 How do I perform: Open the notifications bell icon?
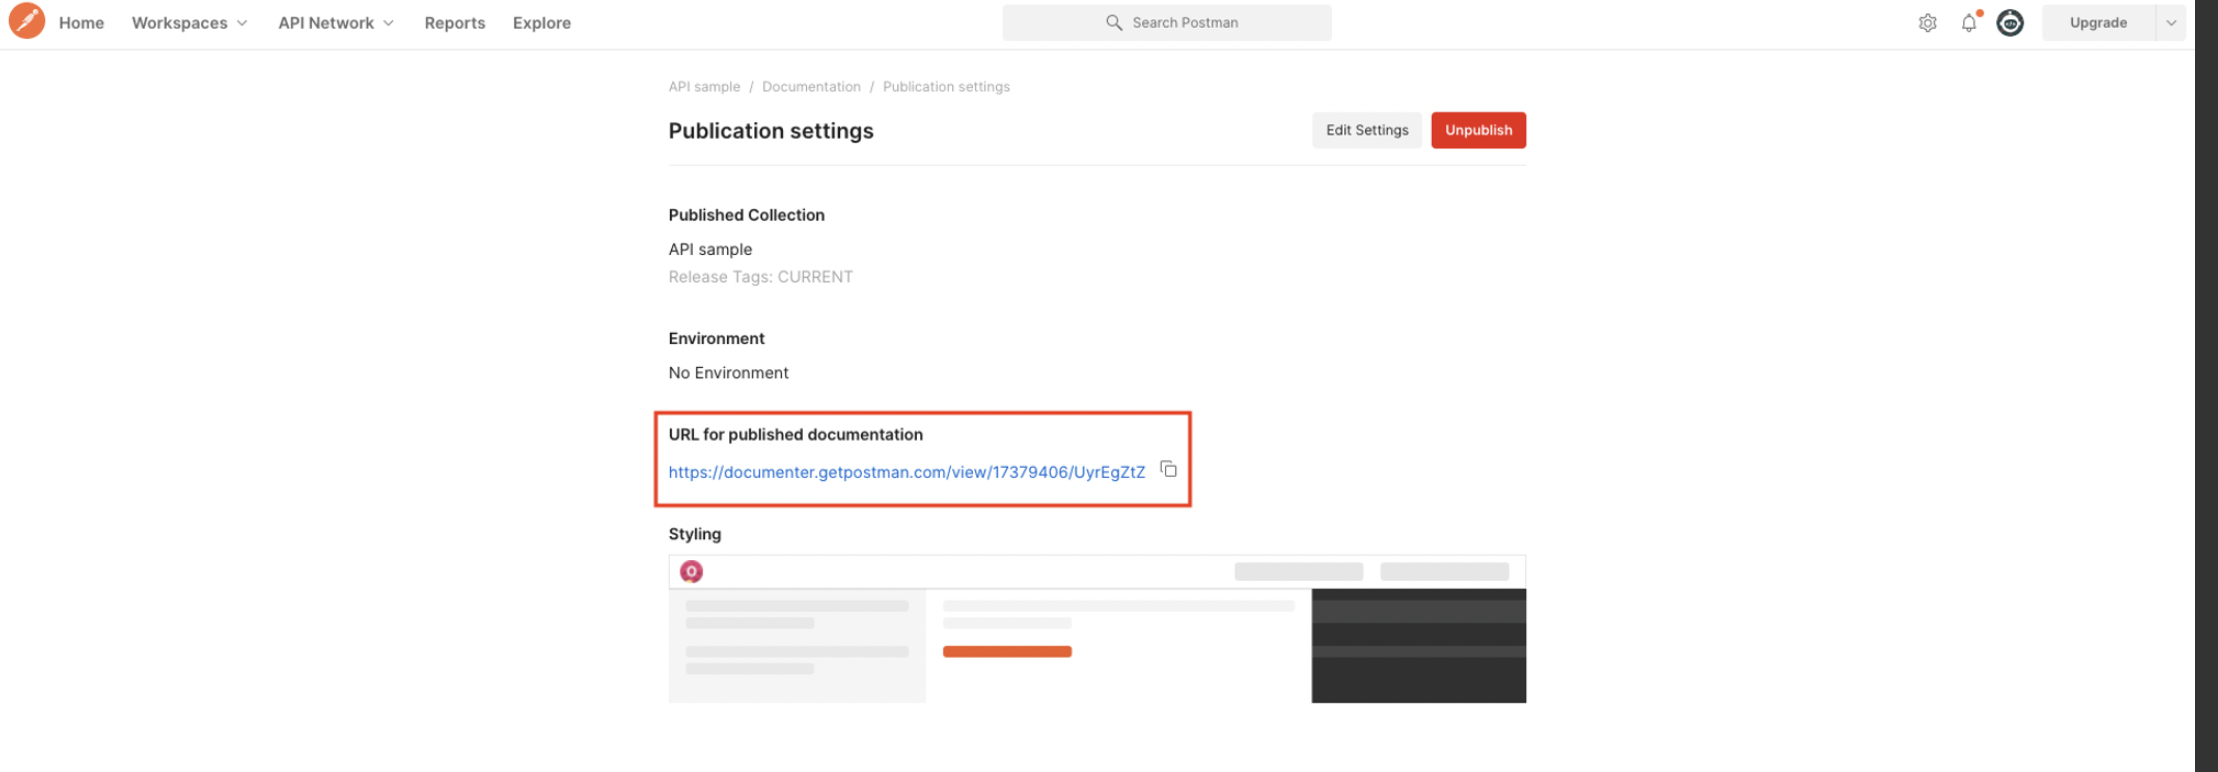[x=1969, y=23]
